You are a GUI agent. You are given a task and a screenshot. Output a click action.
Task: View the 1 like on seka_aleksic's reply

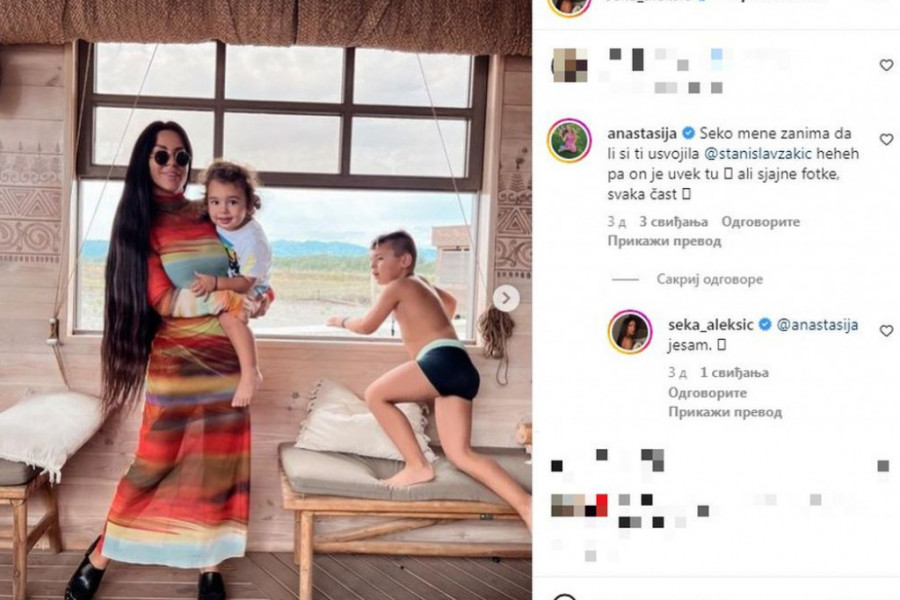point(734,373)
